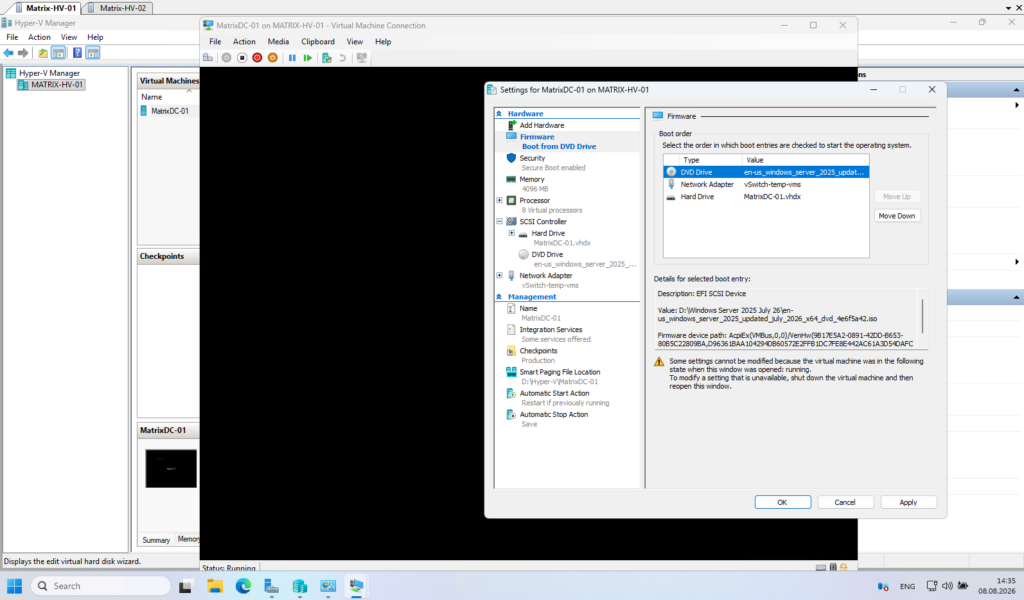The height and width of the screenshot is (600, 1024).
Task: Expand the Hard Drive node
Action: [511, 233]
